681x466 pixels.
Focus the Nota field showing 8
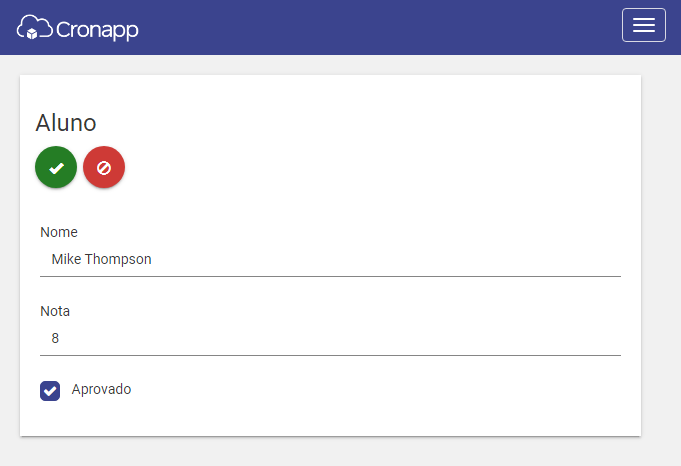pyautogui.click(x=331, y=338)
